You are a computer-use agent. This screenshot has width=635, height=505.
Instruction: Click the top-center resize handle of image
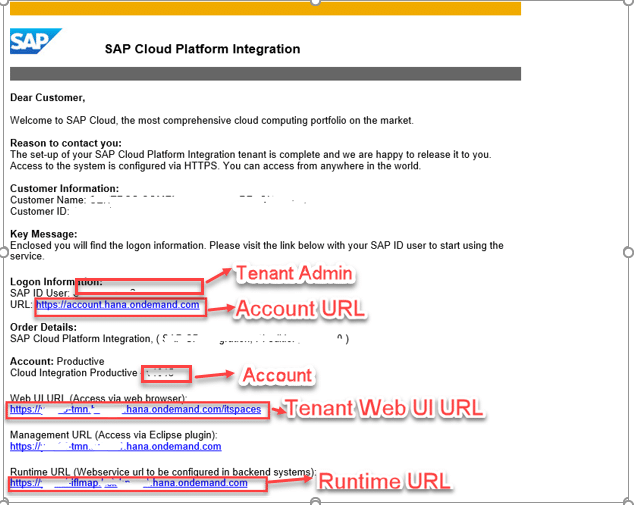pyautogui.click(x=316, y=2)
